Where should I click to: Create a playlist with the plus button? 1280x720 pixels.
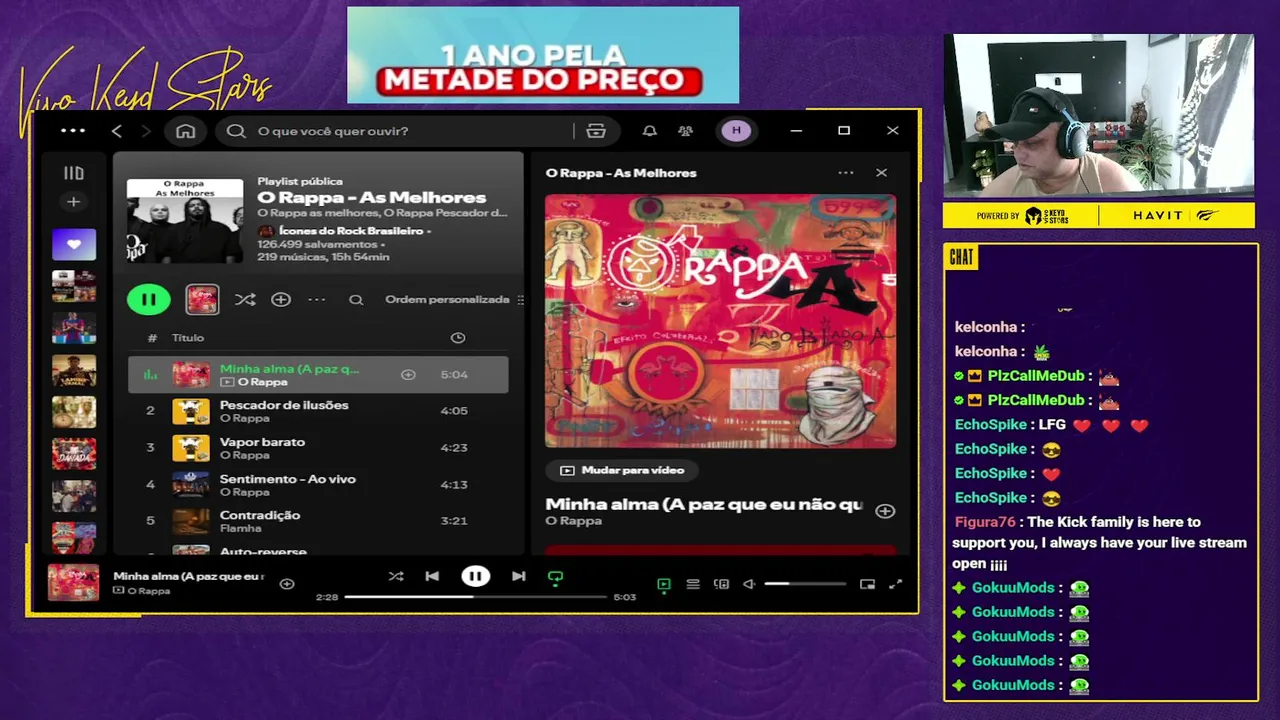click(73, 202)
